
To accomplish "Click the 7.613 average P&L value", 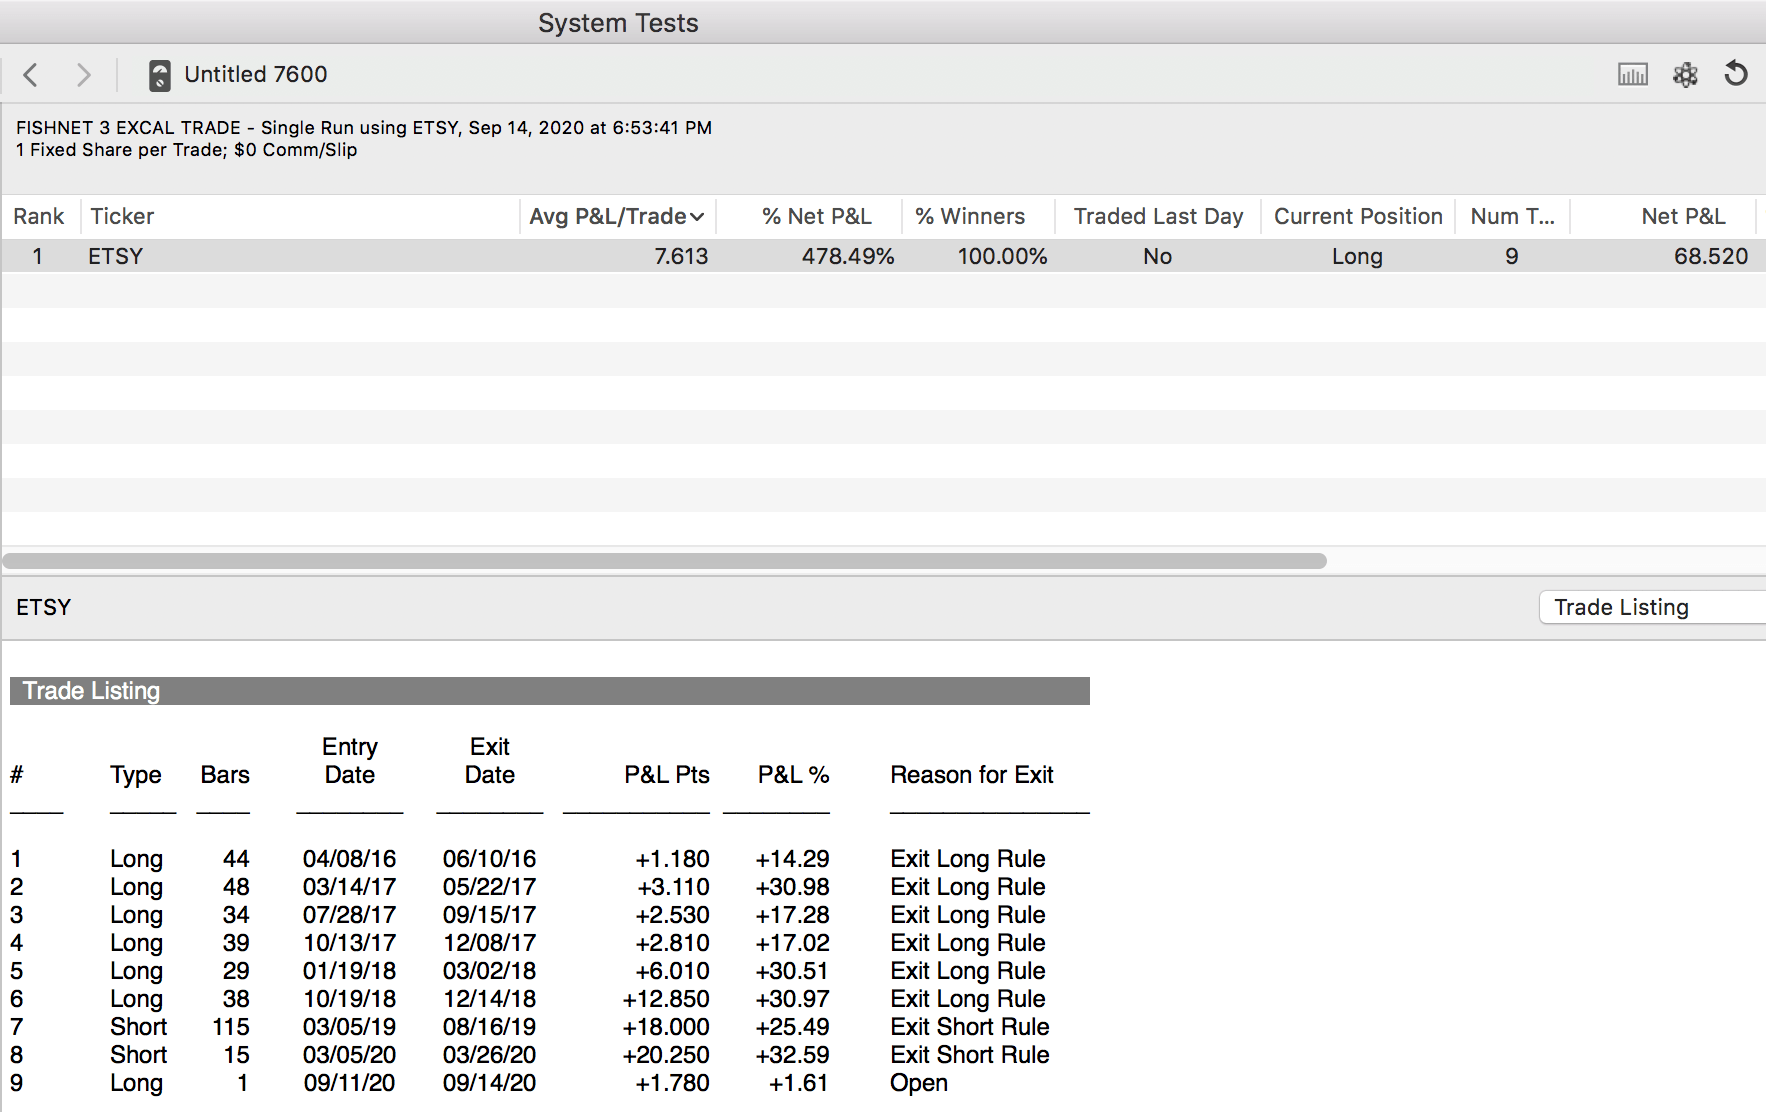I will click(681, 256).
